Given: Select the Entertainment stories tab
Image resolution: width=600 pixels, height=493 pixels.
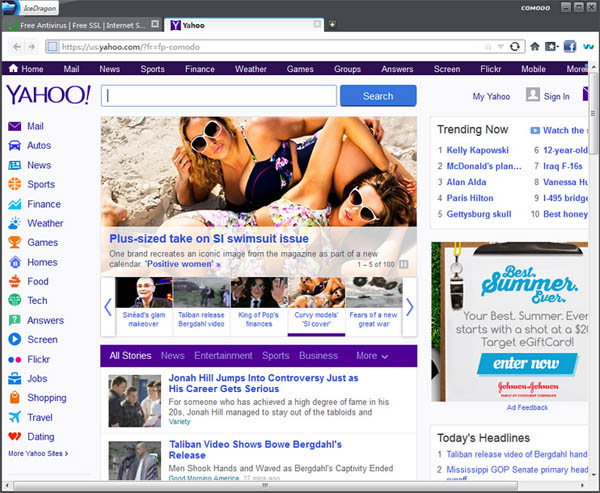Looking at the screenshot, I should pyautogui.click(x=223, y=356).
